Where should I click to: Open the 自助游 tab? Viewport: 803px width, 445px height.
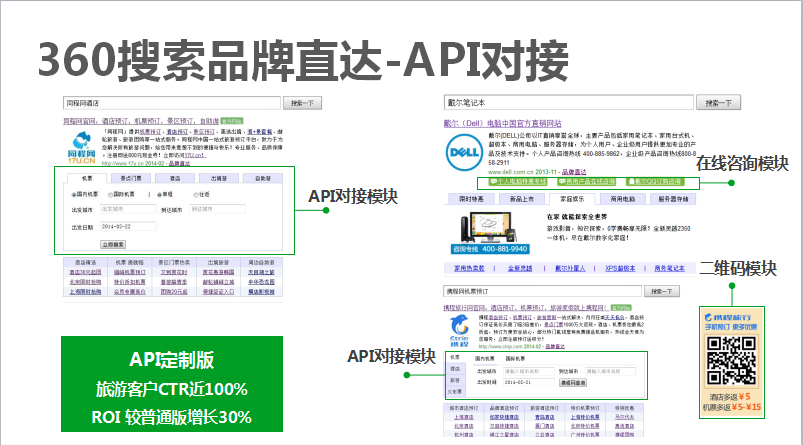[x=263, y=178]
